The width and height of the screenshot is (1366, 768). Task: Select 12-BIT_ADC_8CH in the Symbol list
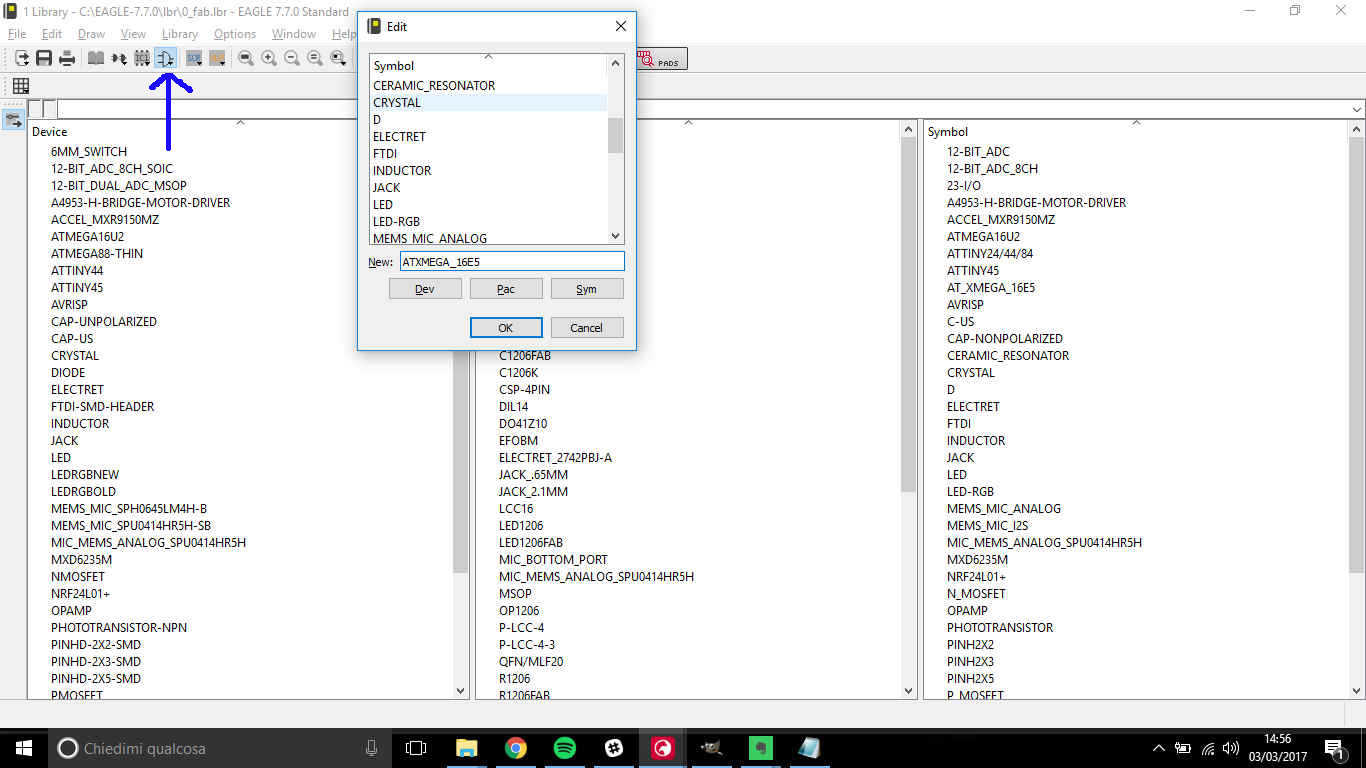pyautogui.click(x=992, y=169)
